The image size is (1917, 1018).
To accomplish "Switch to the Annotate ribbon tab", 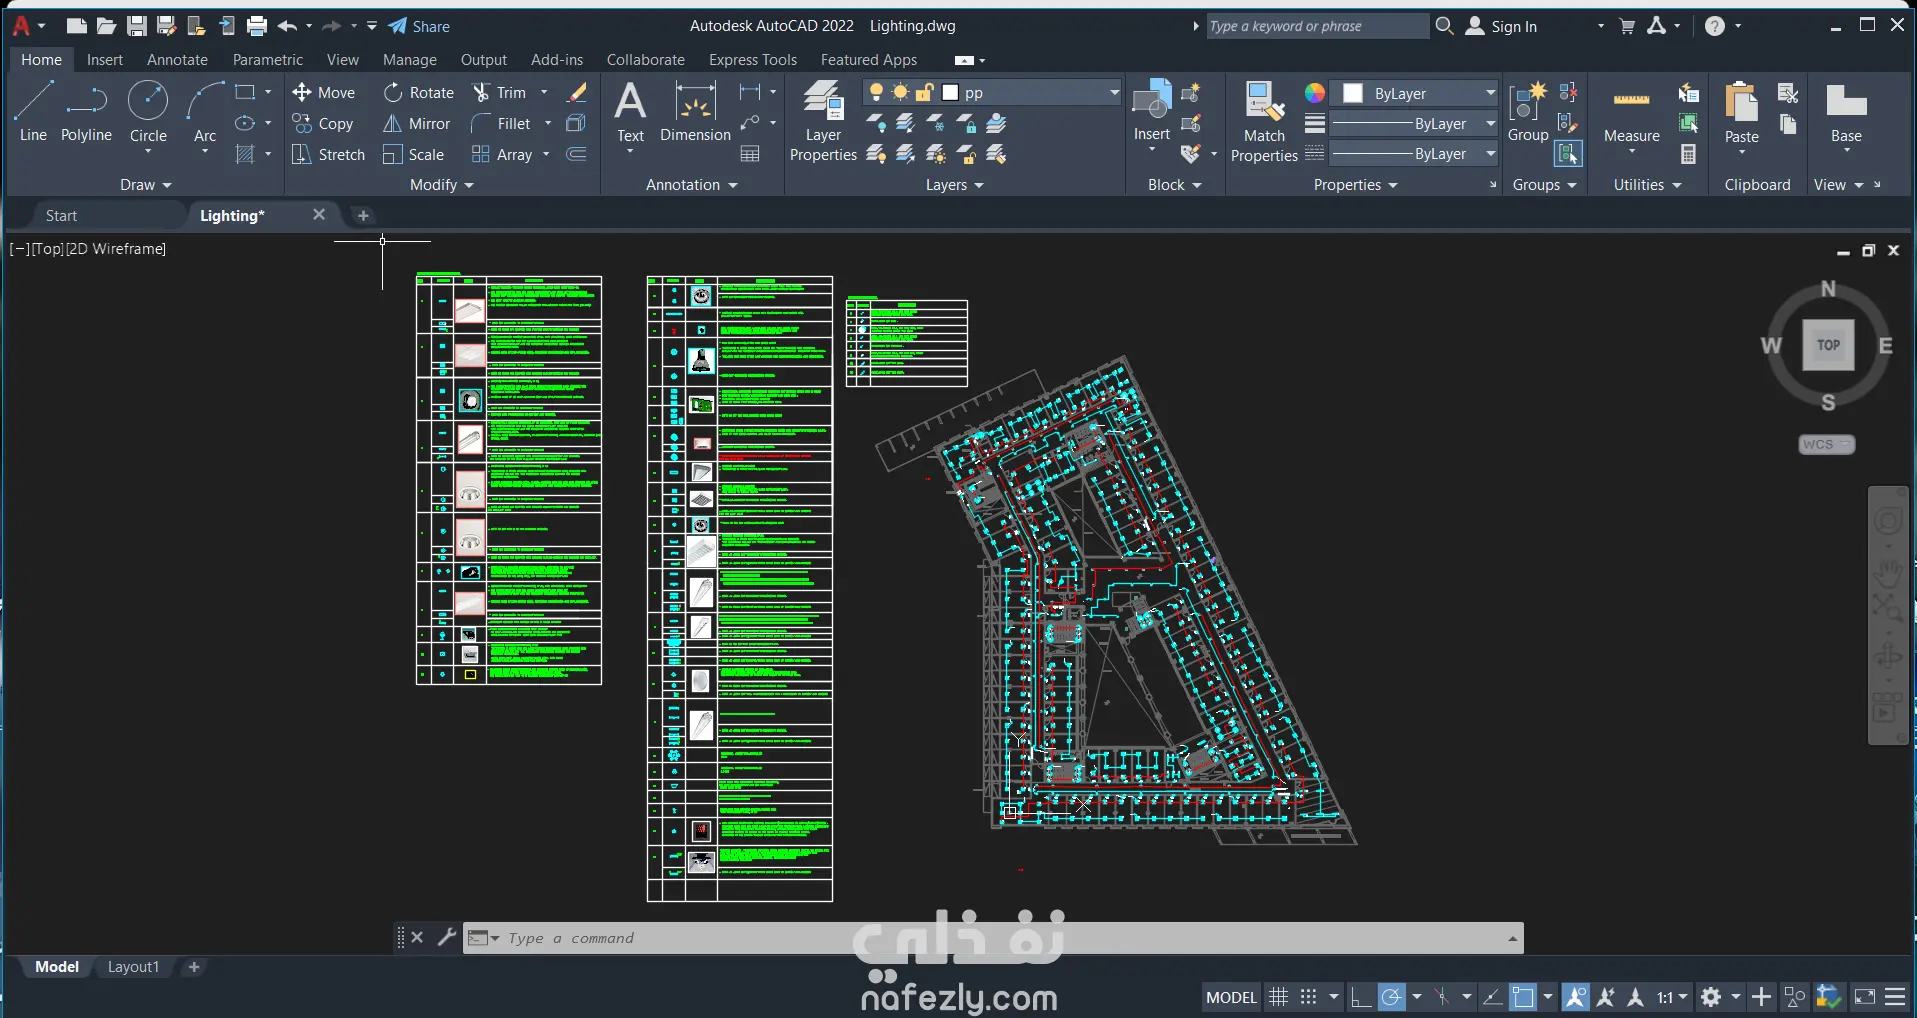I will click(x=177, y=60).
